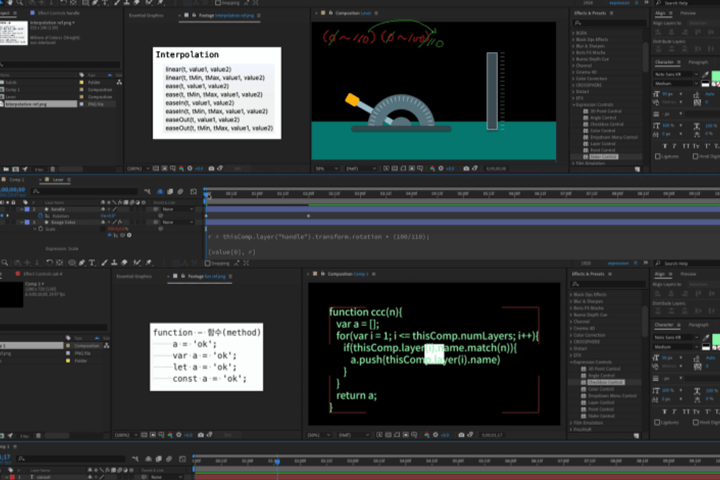The width and height of the screenshot is (720, 480).
Task: Click eyedropper in upper Character panel
Action: [705, 74]
